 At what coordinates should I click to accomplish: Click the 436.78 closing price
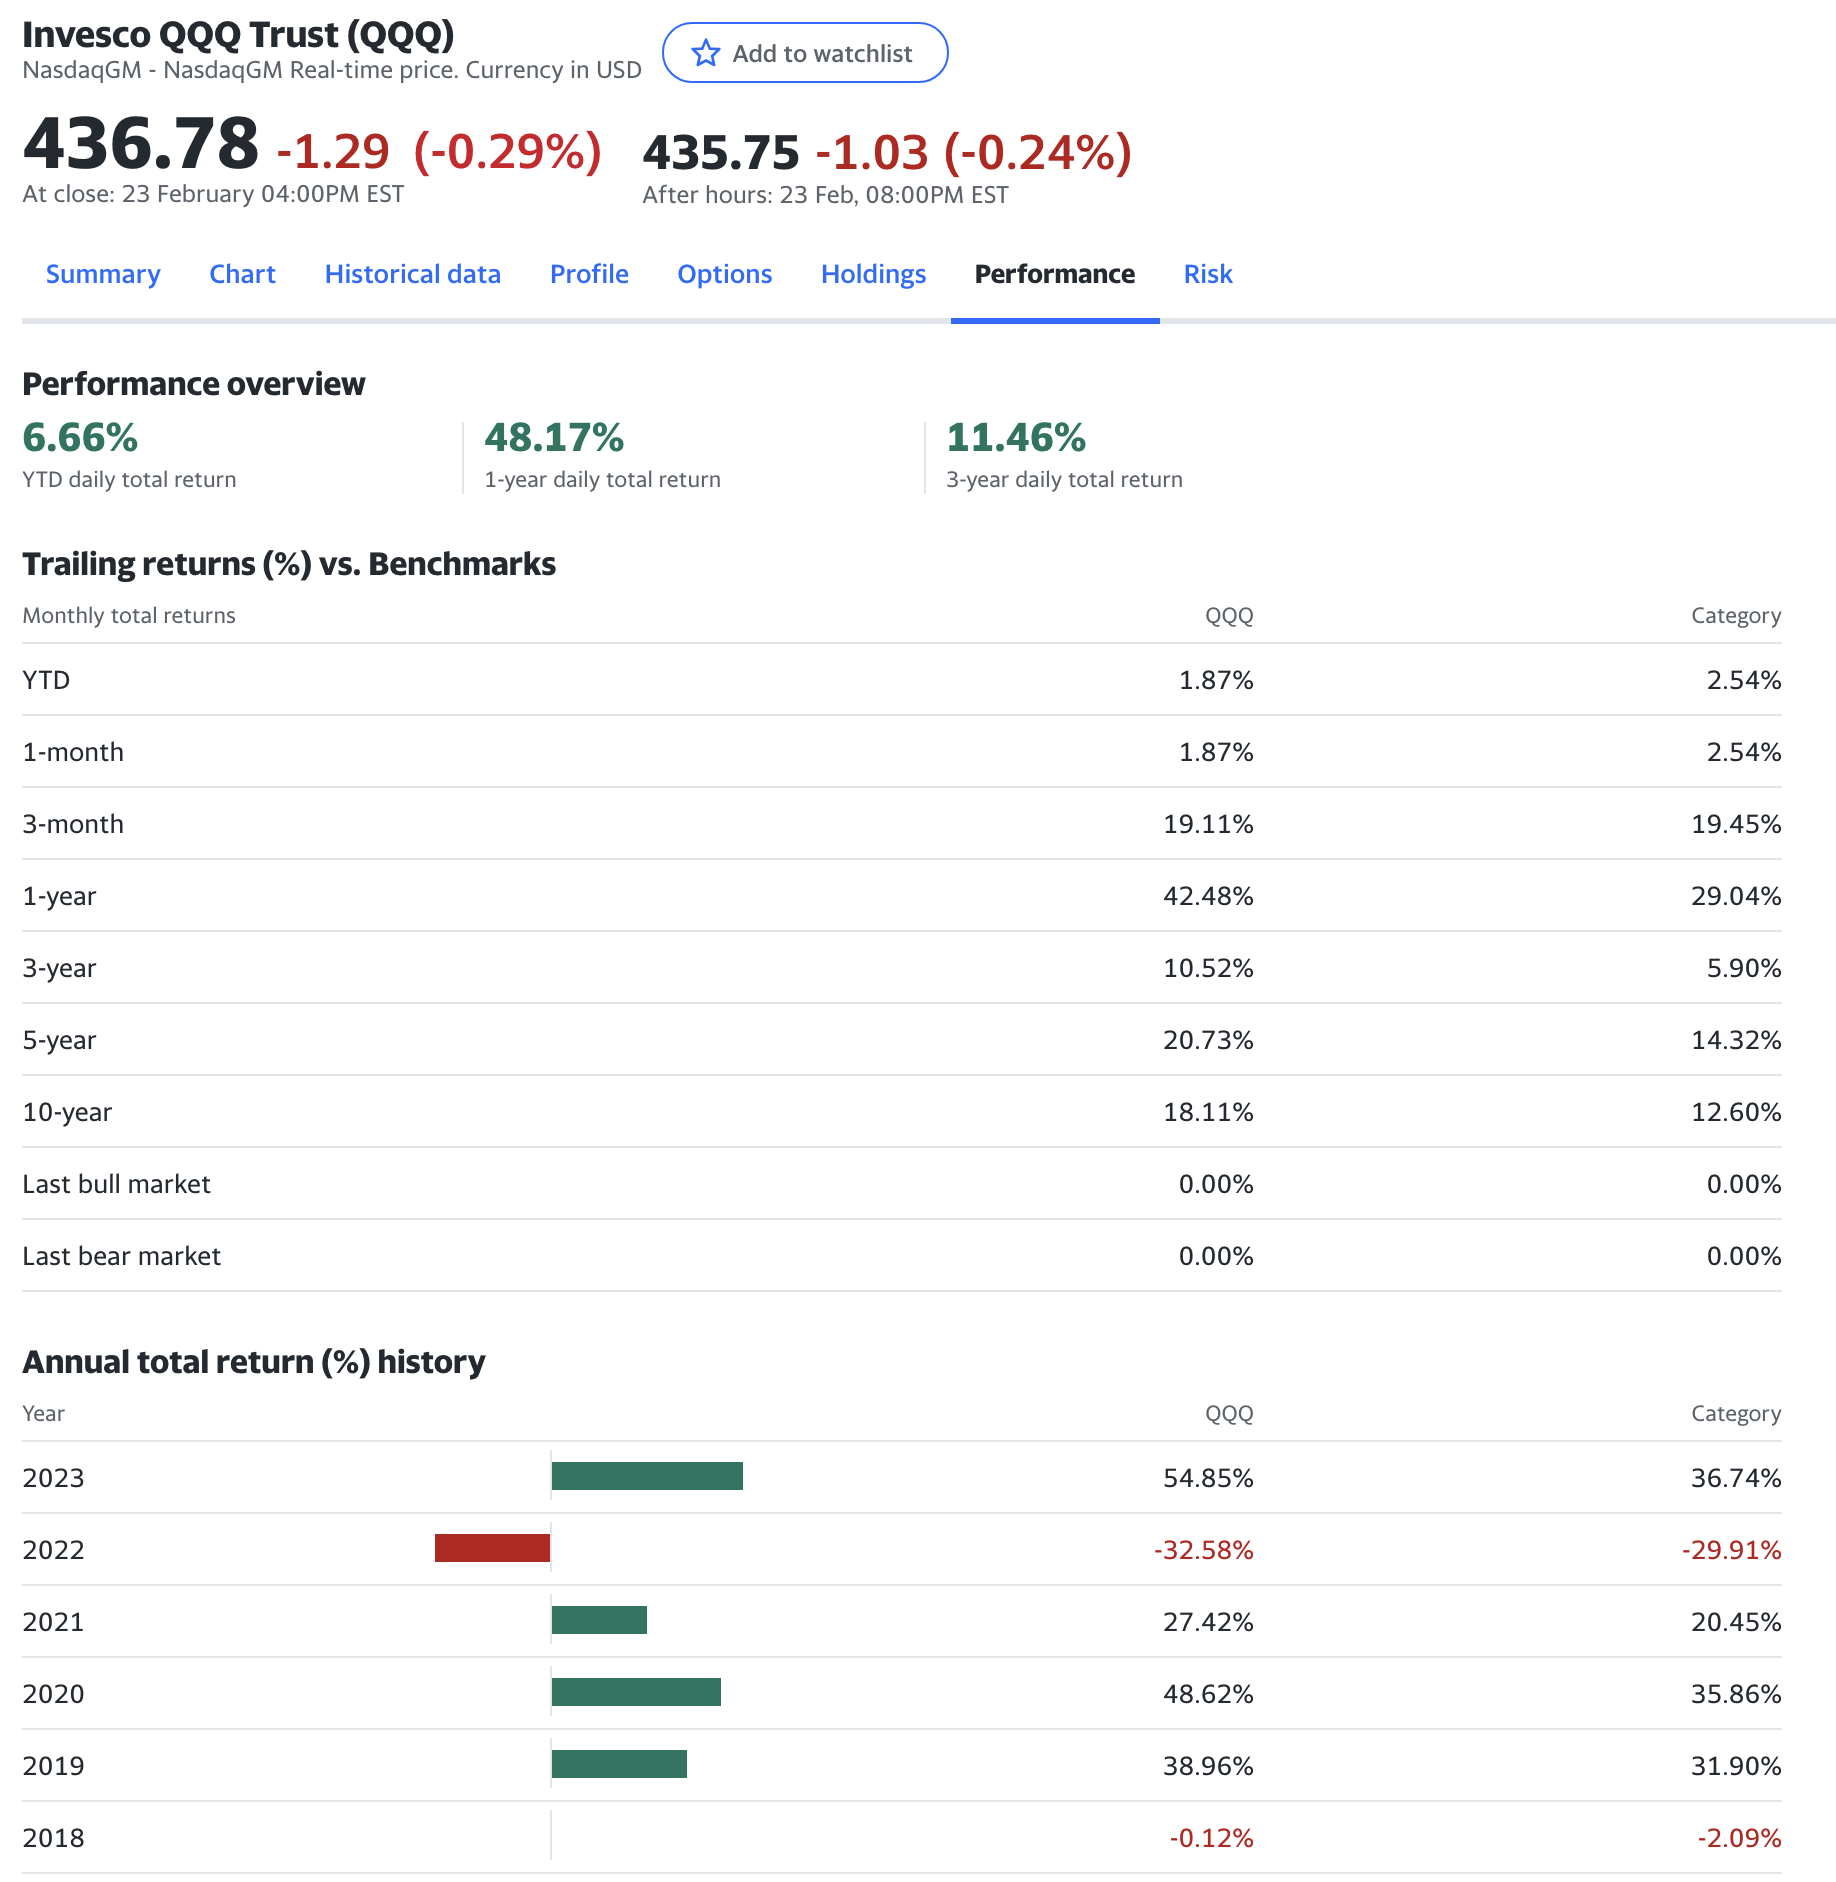coord(141,143)
